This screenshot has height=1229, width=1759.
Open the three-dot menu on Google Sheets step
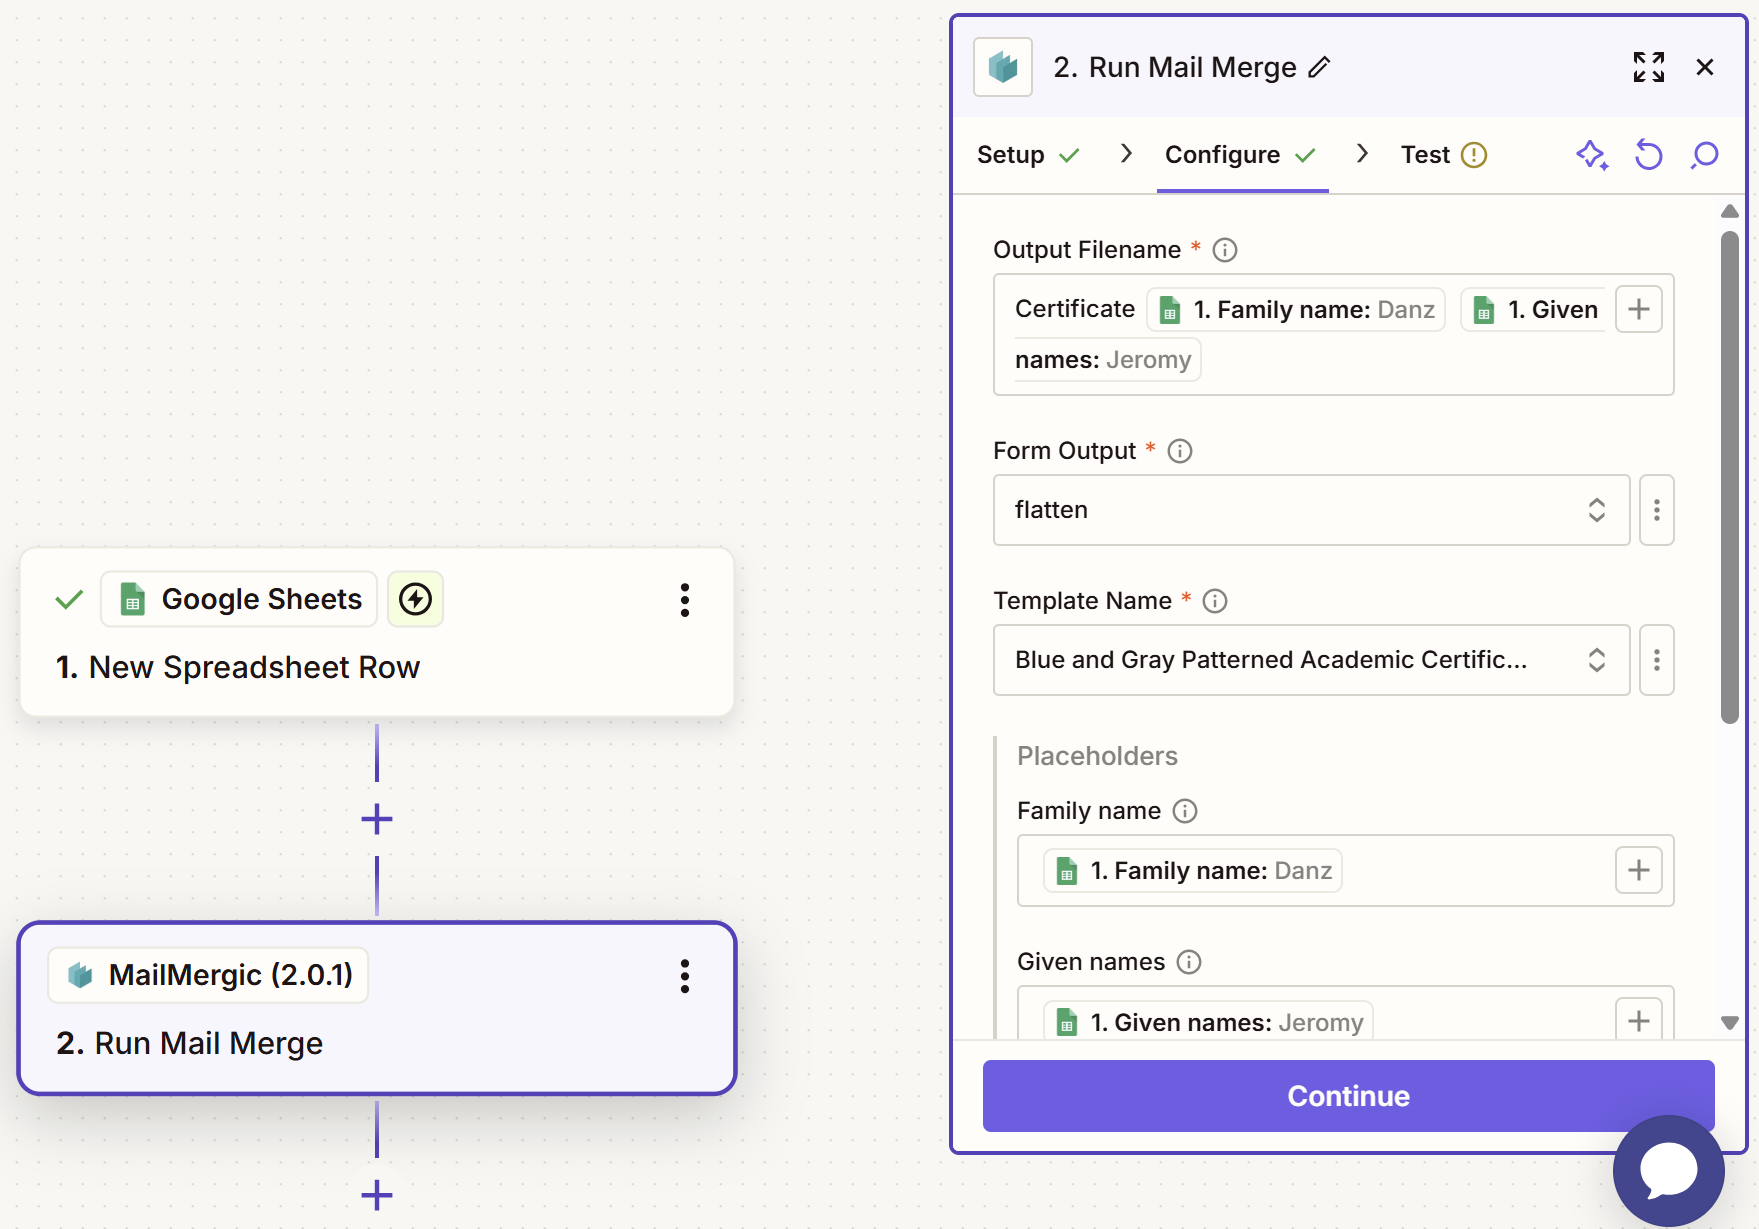pos(685,600)
